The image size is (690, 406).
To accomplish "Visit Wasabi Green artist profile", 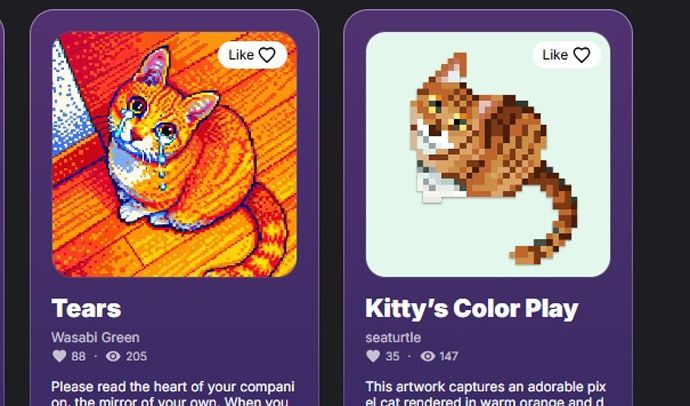I will click(95, 337).
